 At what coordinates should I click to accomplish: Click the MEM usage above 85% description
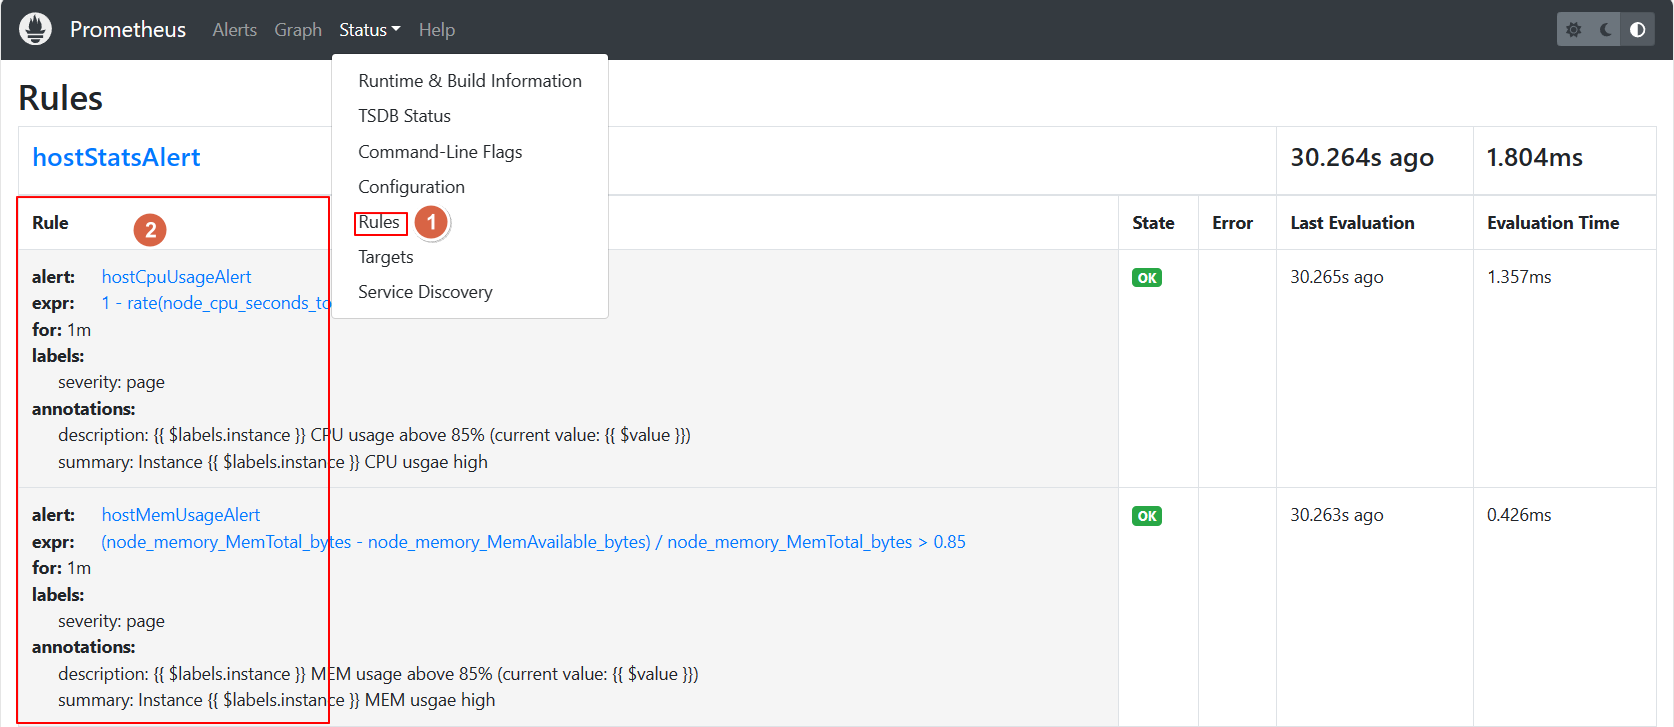tap(378, 674)
